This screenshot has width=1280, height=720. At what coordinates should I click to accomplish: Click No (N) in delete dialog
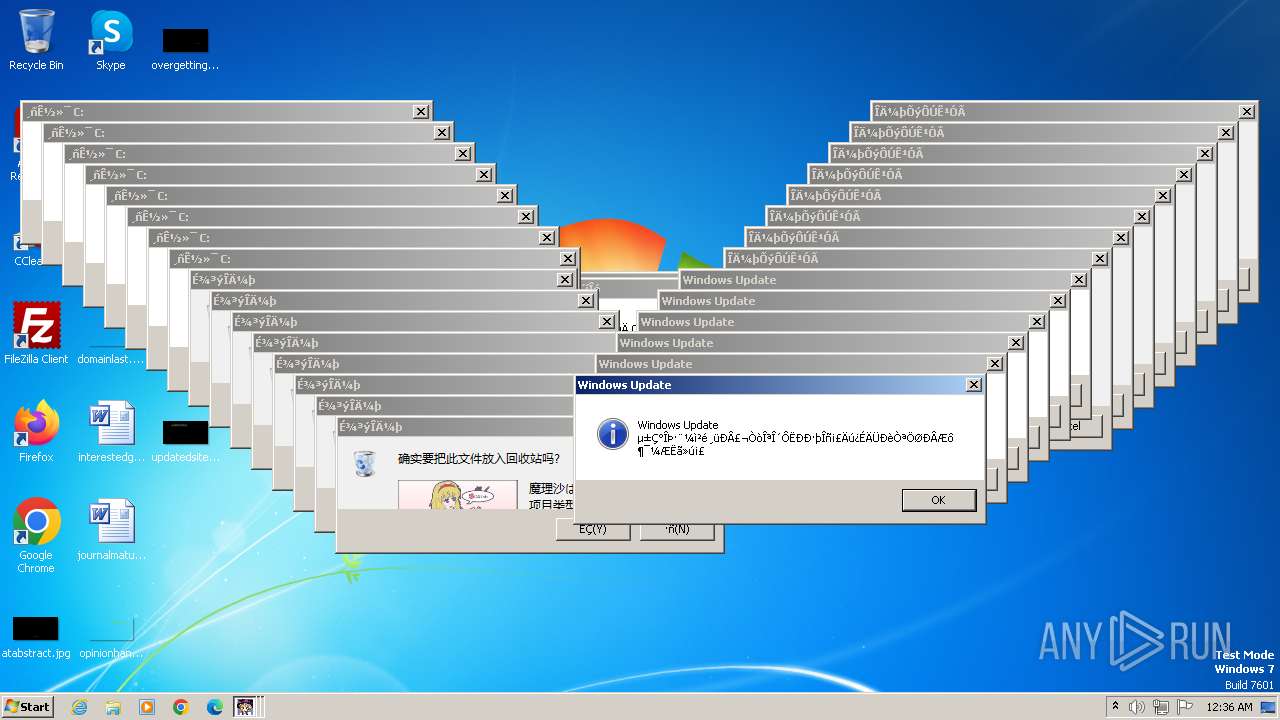677,529
